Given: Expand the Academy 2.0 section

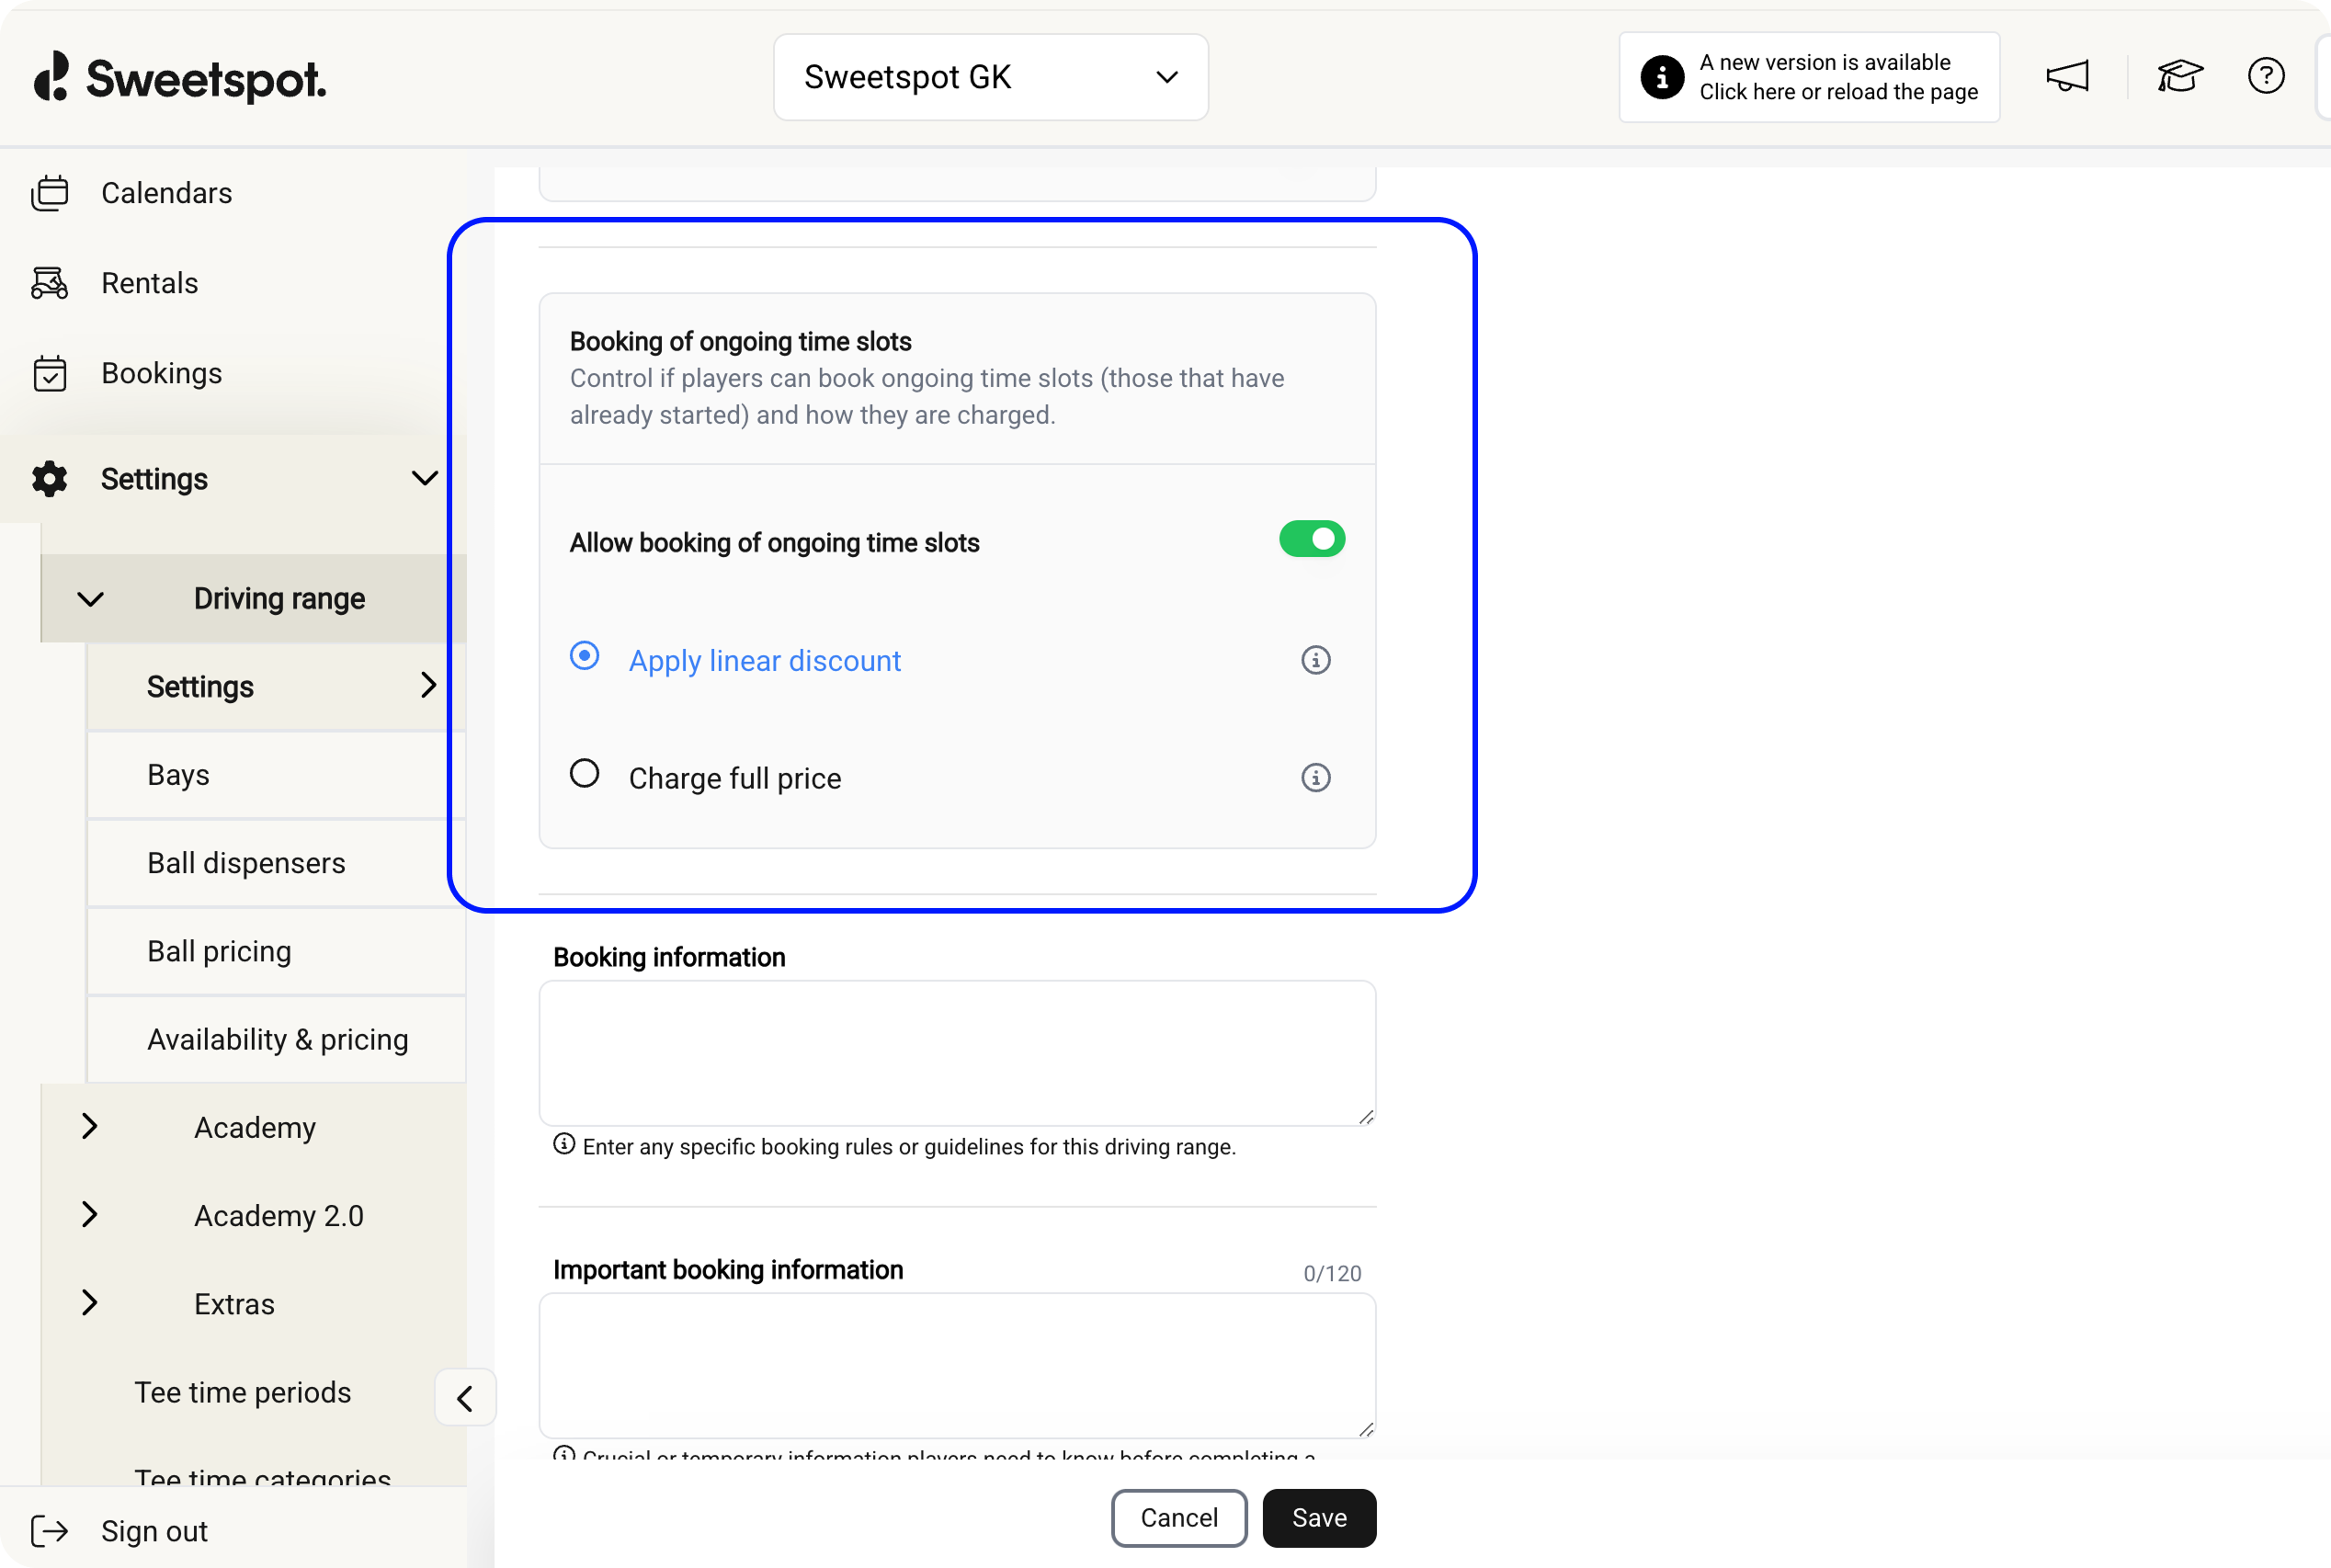Looking at the screenshot, I should 90,1215.
